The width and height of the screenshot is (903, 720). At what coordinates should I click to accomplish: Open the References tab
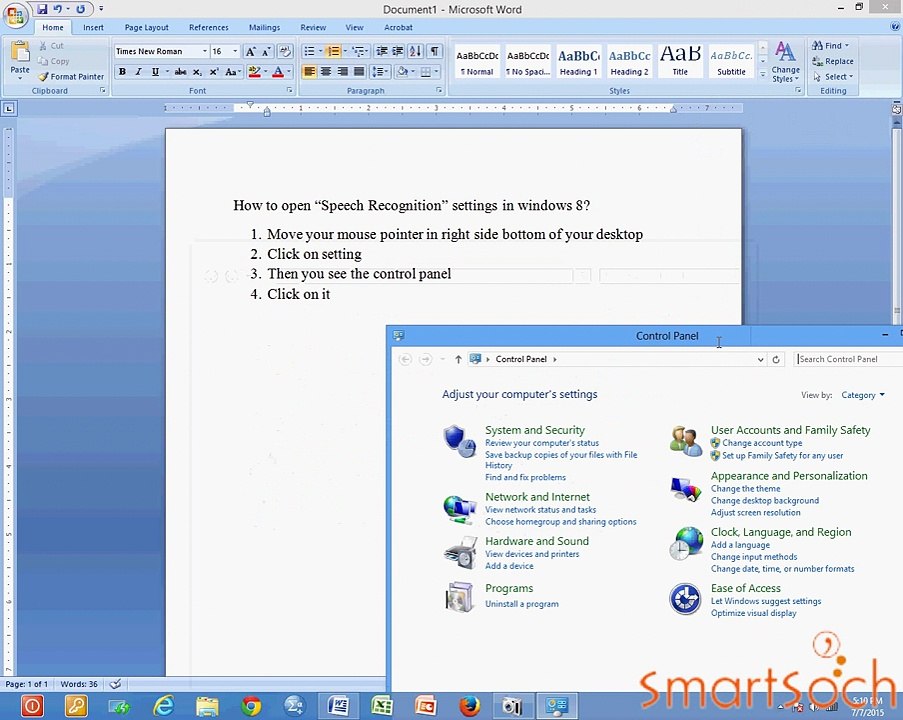(x=208, y=27)
